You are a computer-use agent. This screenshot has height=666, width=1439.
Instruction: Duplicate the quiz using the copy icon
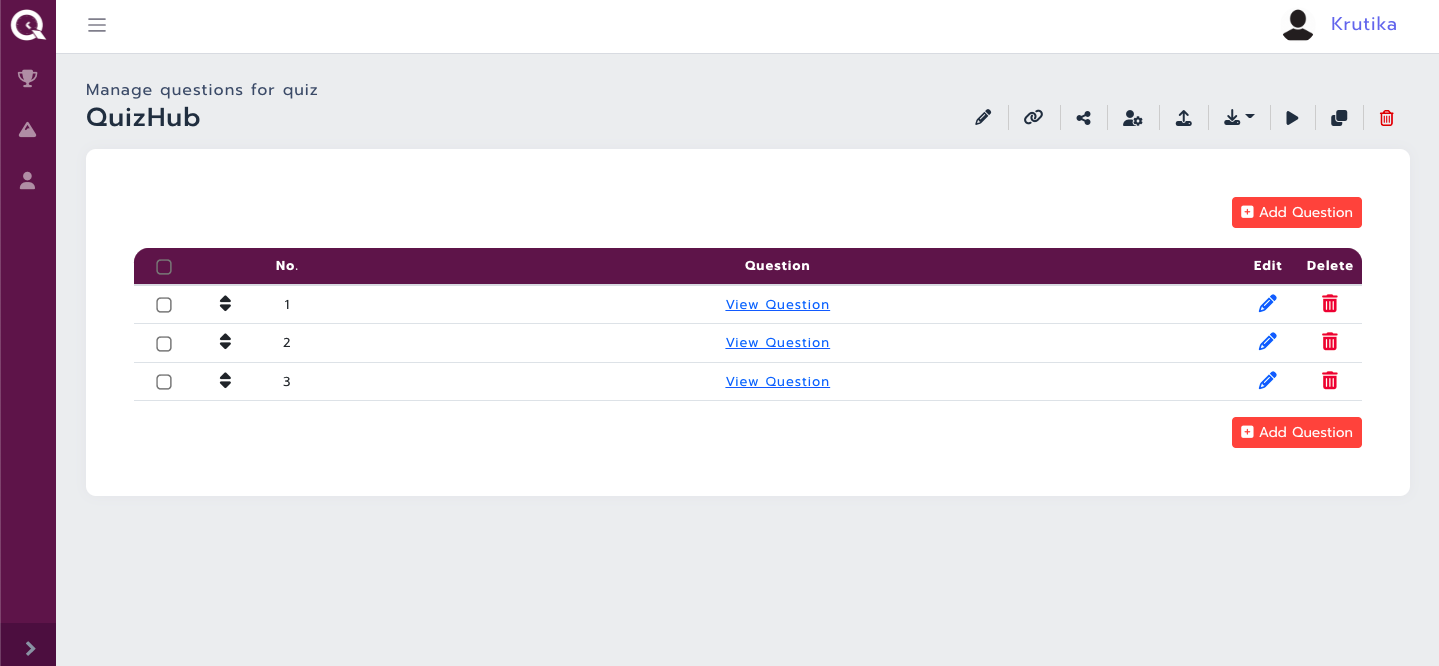[1339, 117]
